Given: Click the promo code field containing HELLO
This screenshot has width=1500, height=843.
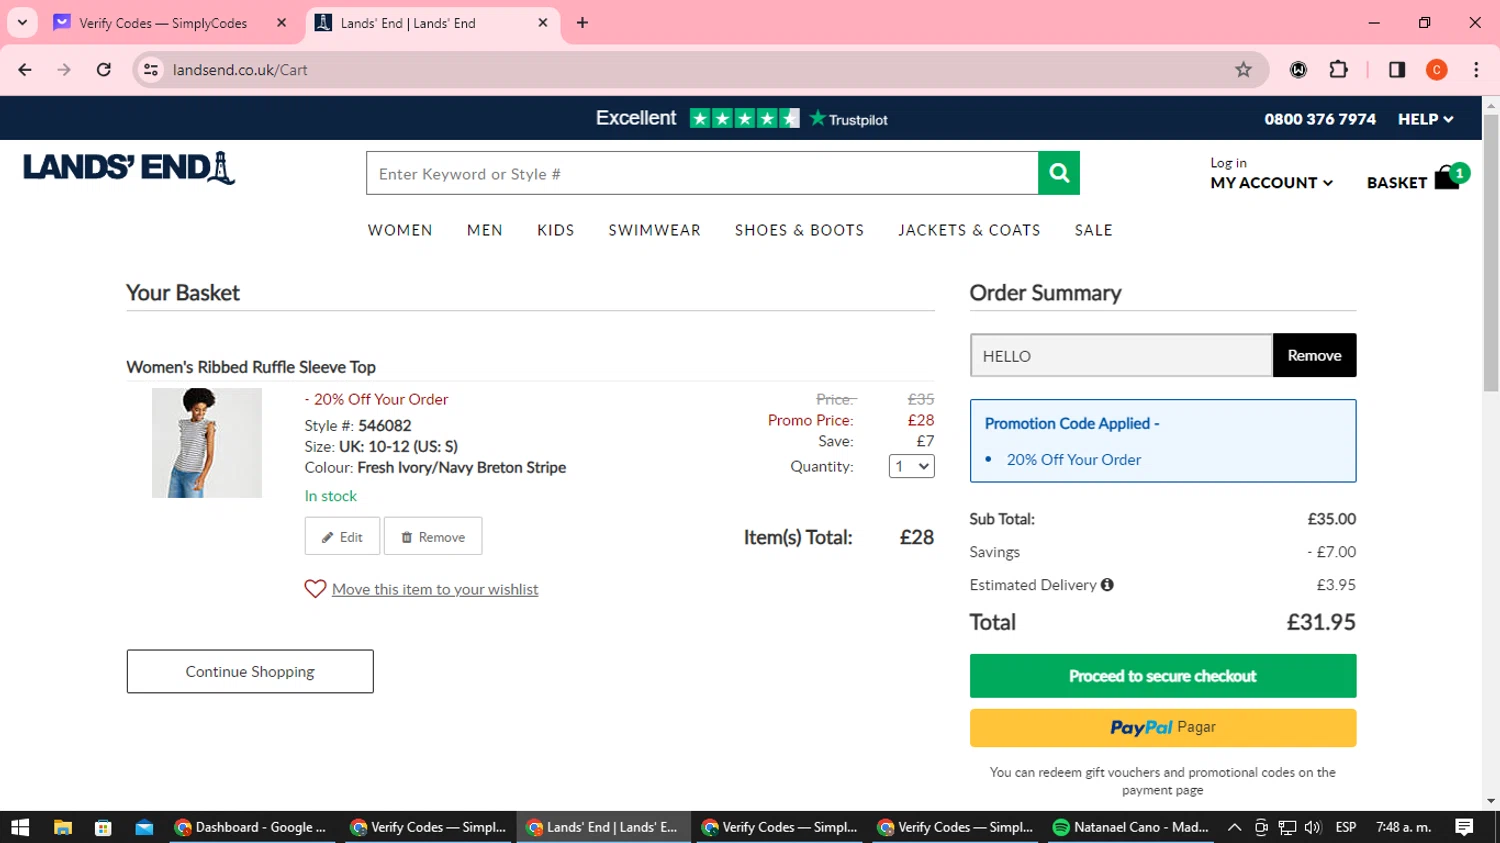Looking at the screenshot, I should [1121, 355].
